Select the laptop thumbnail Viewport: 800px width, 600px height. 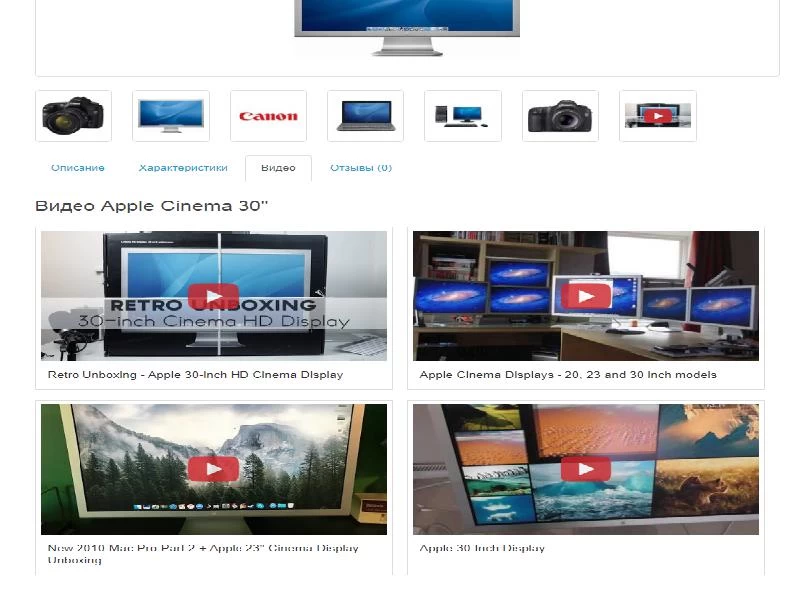(x=365, y=116)
